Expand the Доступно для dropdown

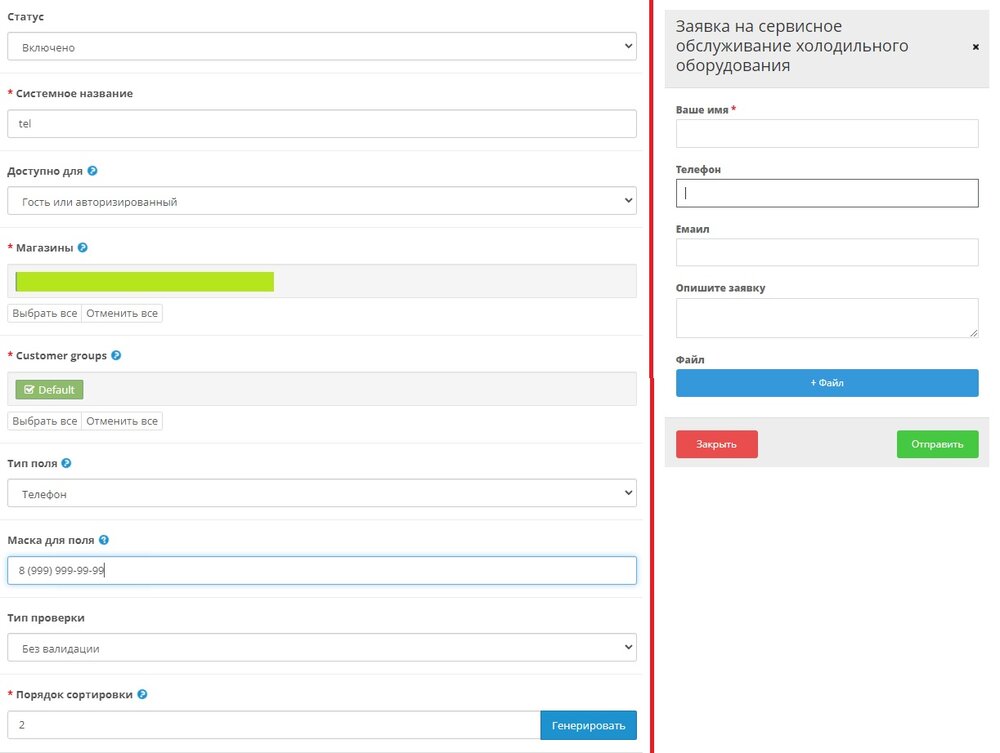[x=321, y=201]
